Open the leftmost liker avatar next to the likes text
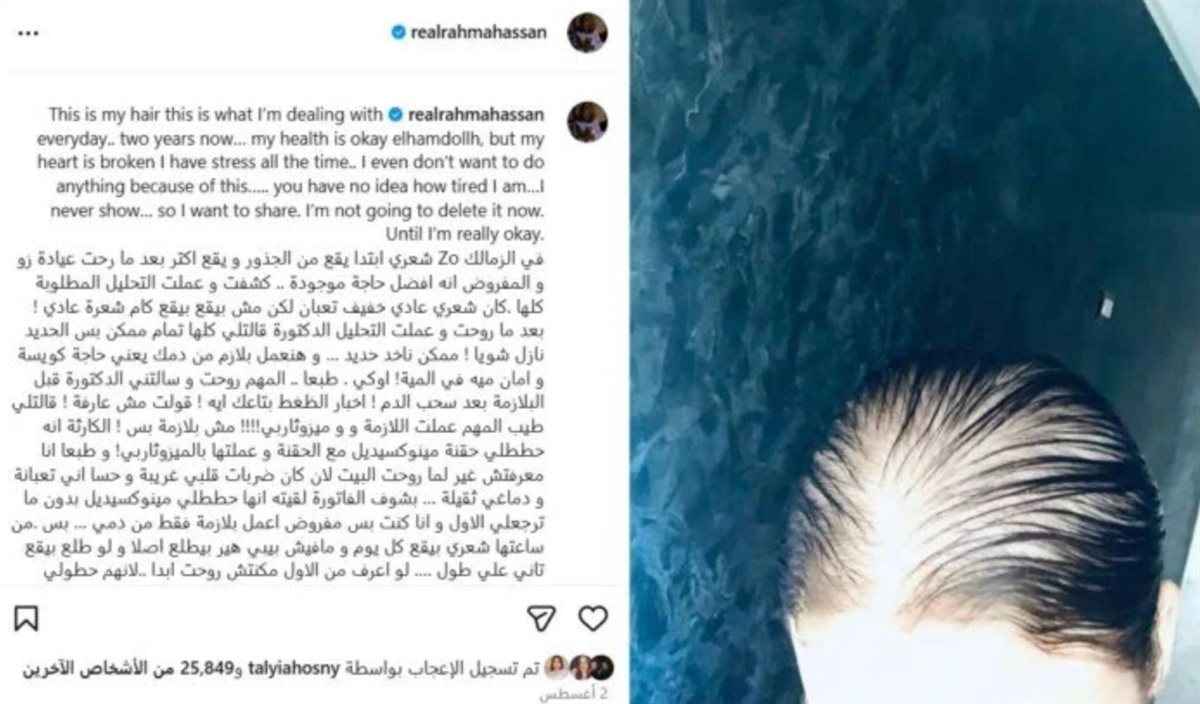Image resolution: width=1200 pixels, height=704 pixels. 558,667
